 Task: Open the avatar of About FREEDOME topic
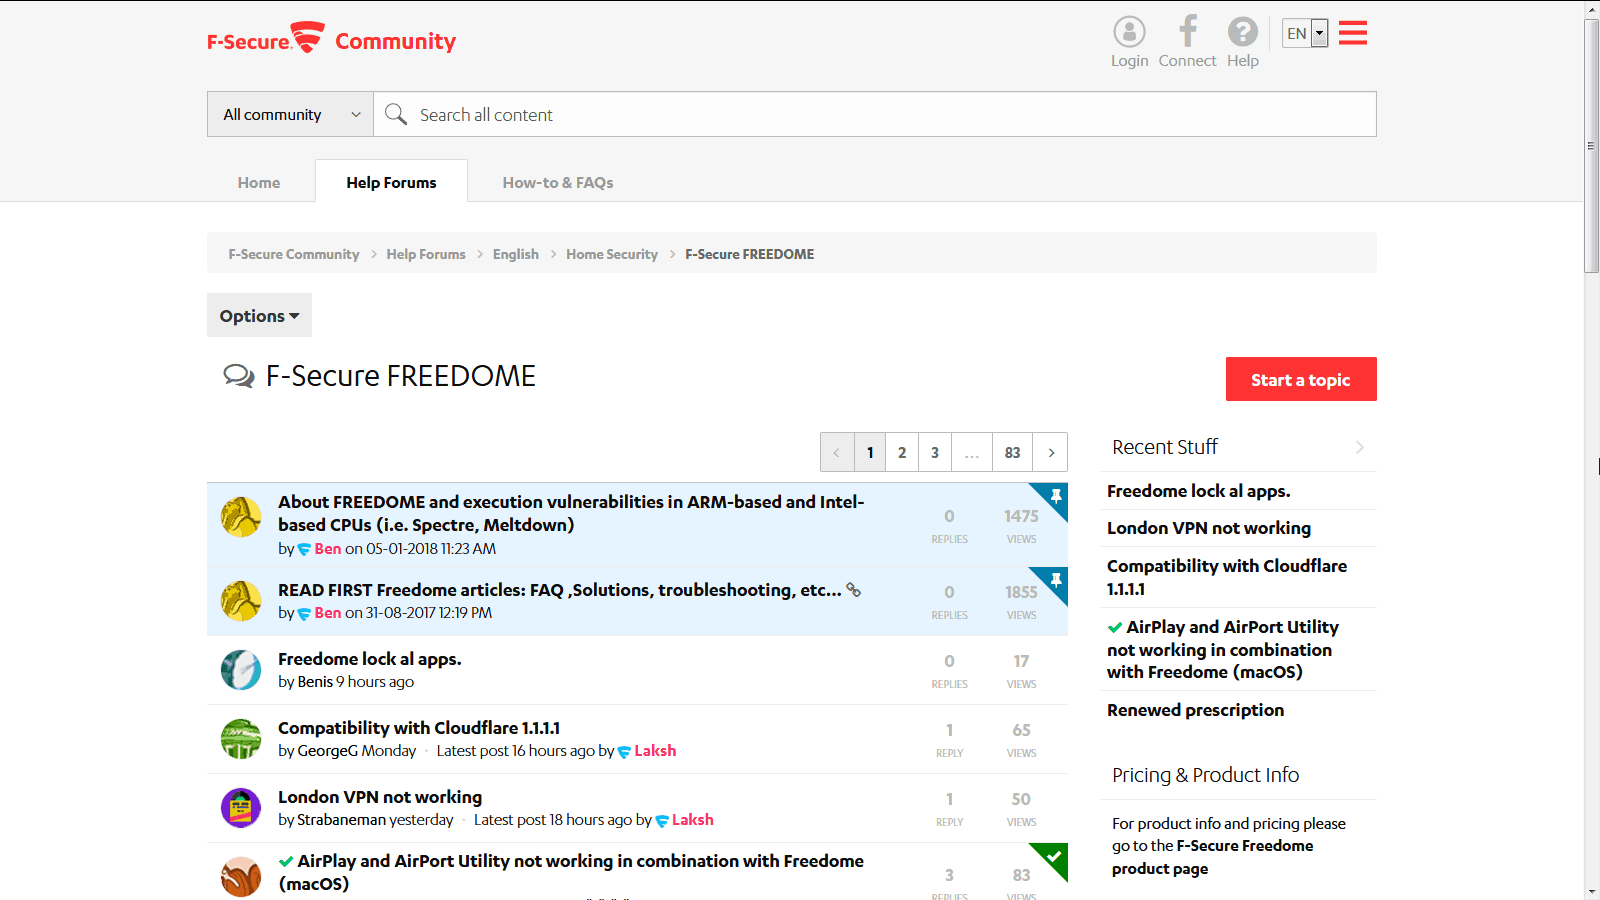tap(241, 517)
